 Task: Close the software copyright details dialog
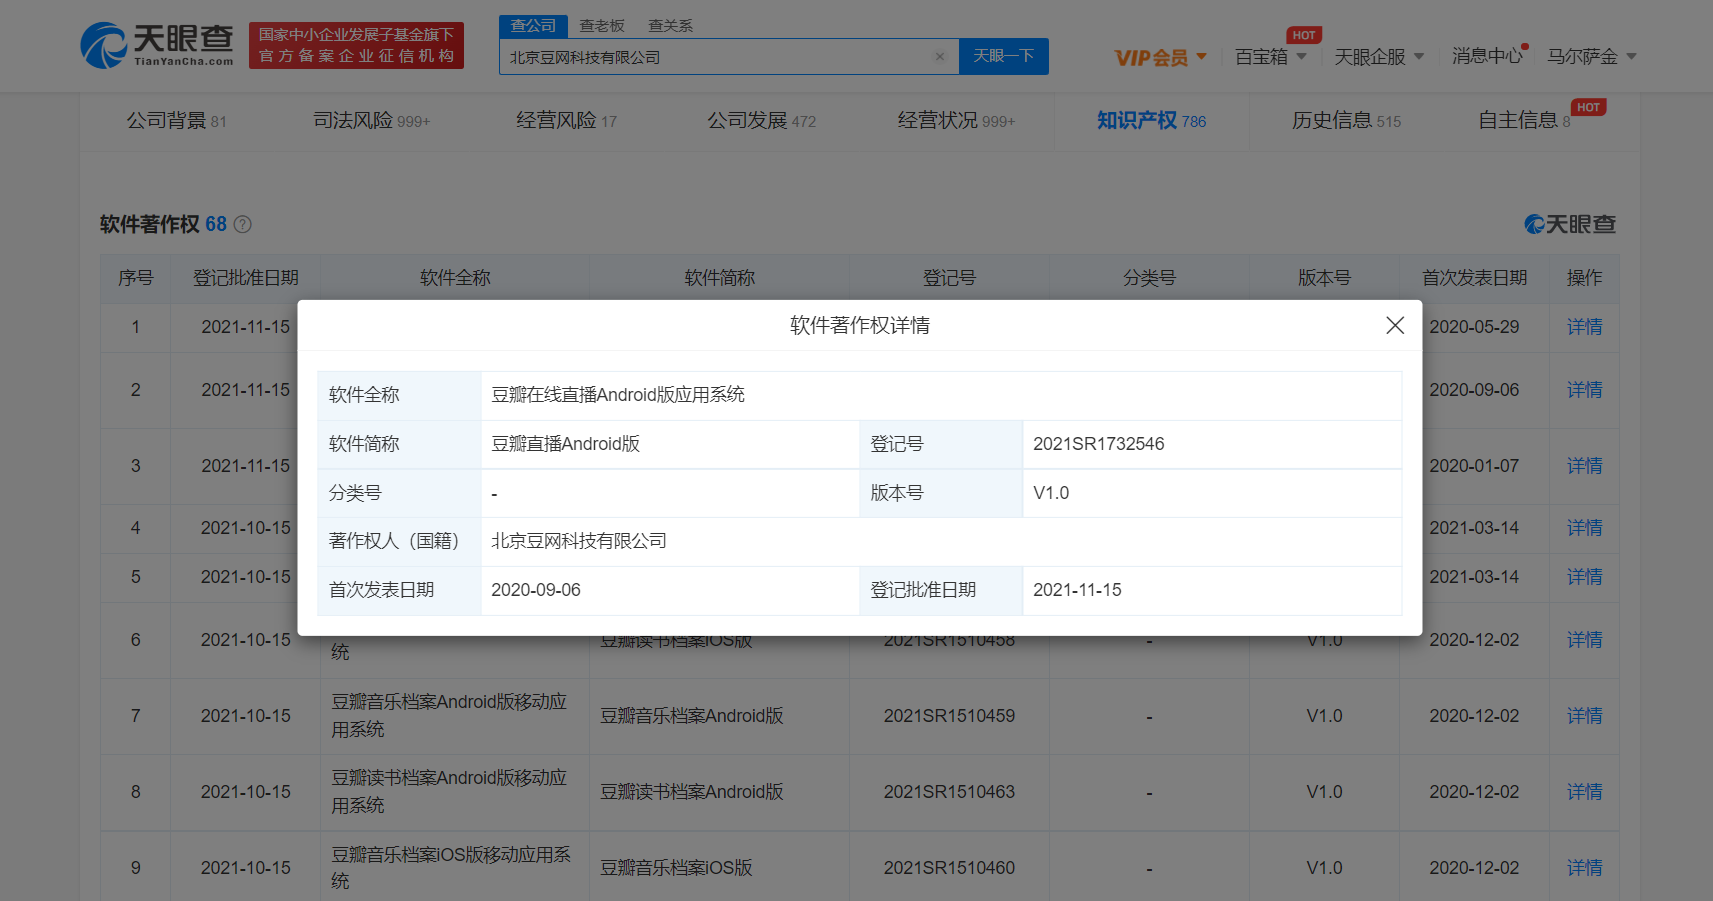click(1394, 325)
